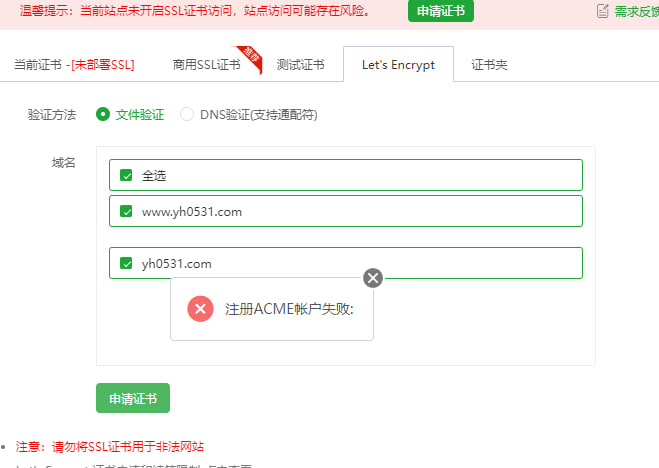Click the feedback note icon at top right

pos(603,11)
